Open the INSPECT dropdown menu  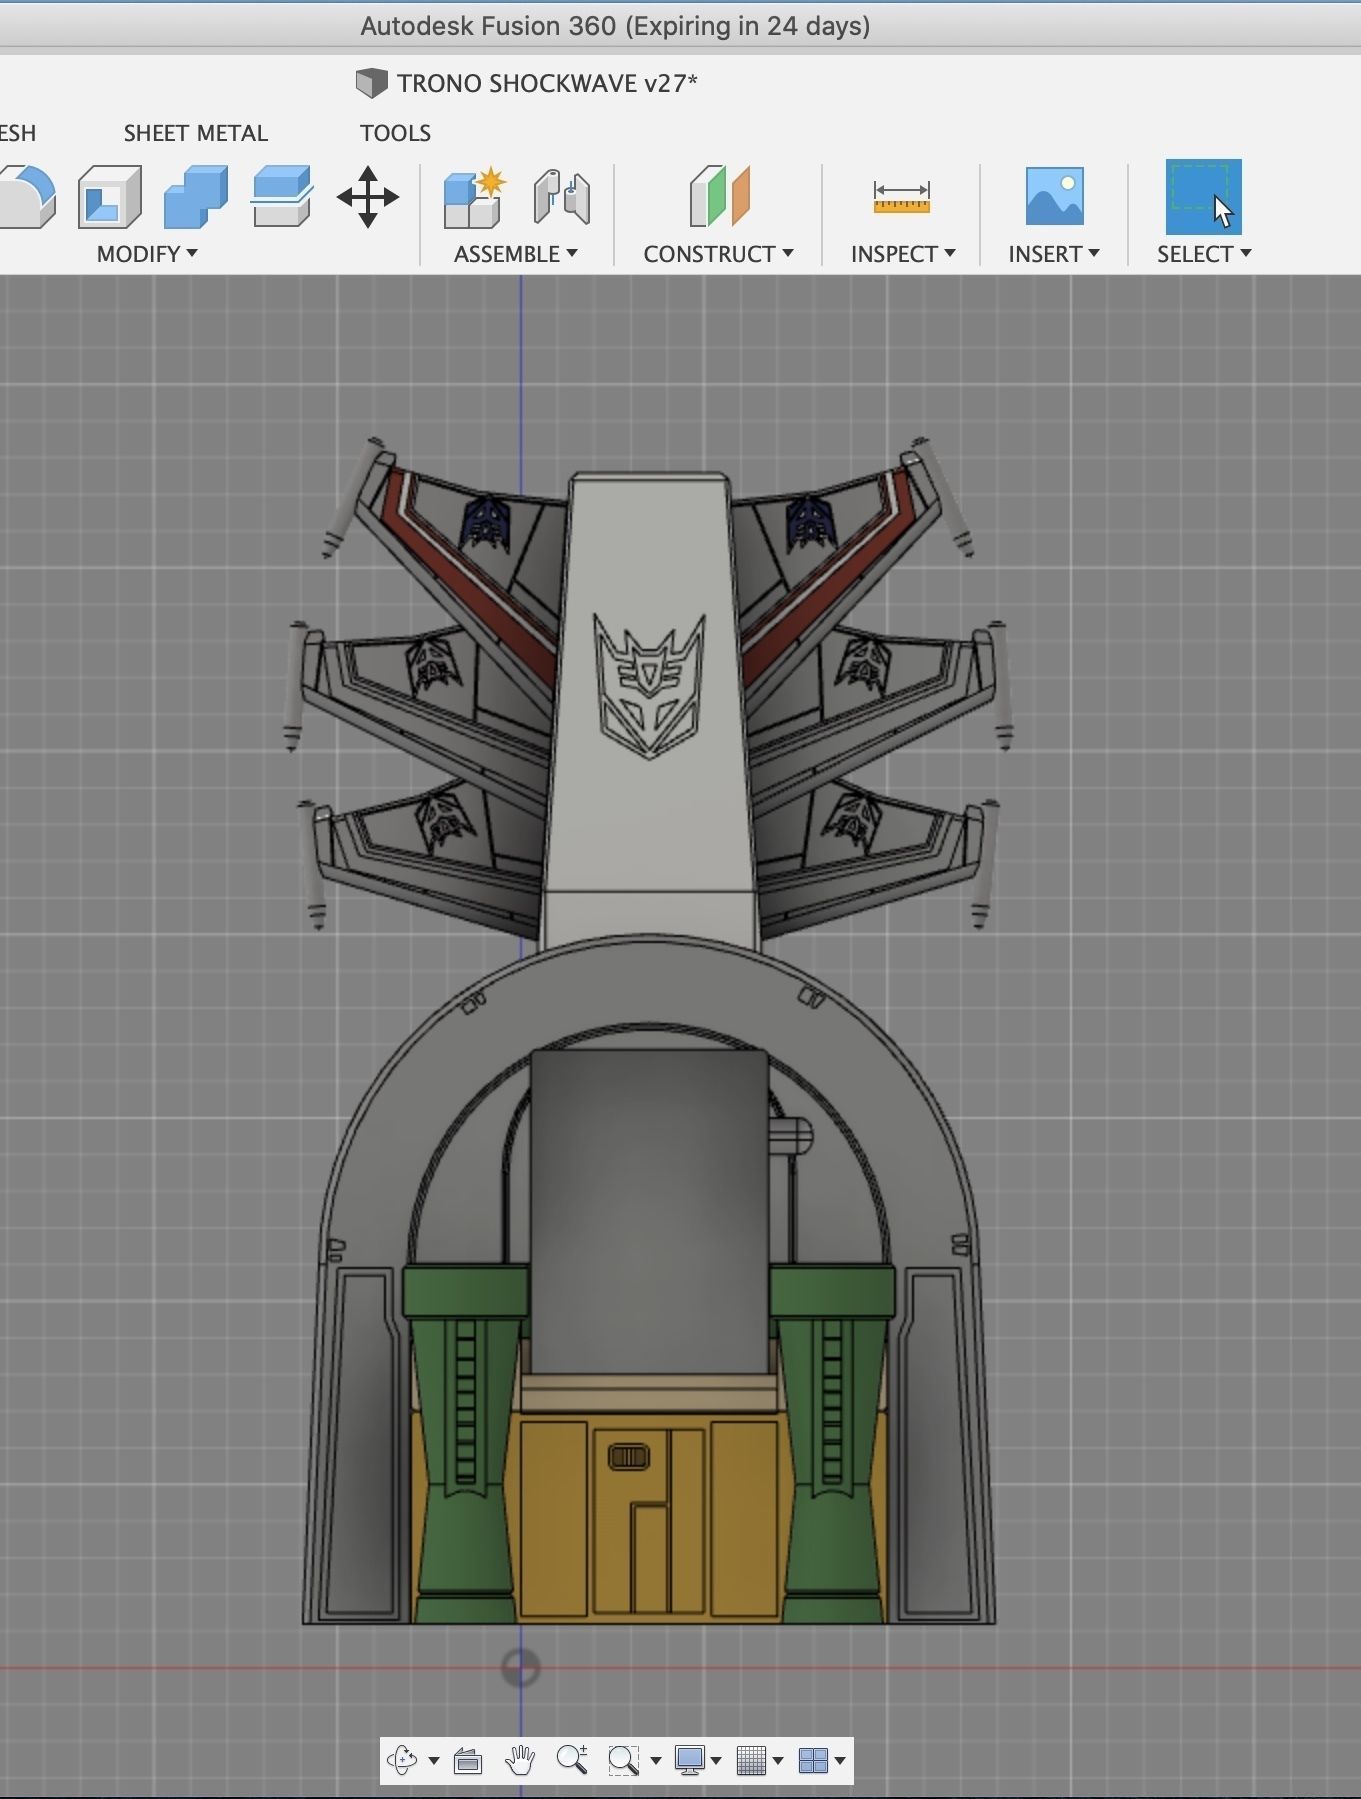(x=903, y=254)
